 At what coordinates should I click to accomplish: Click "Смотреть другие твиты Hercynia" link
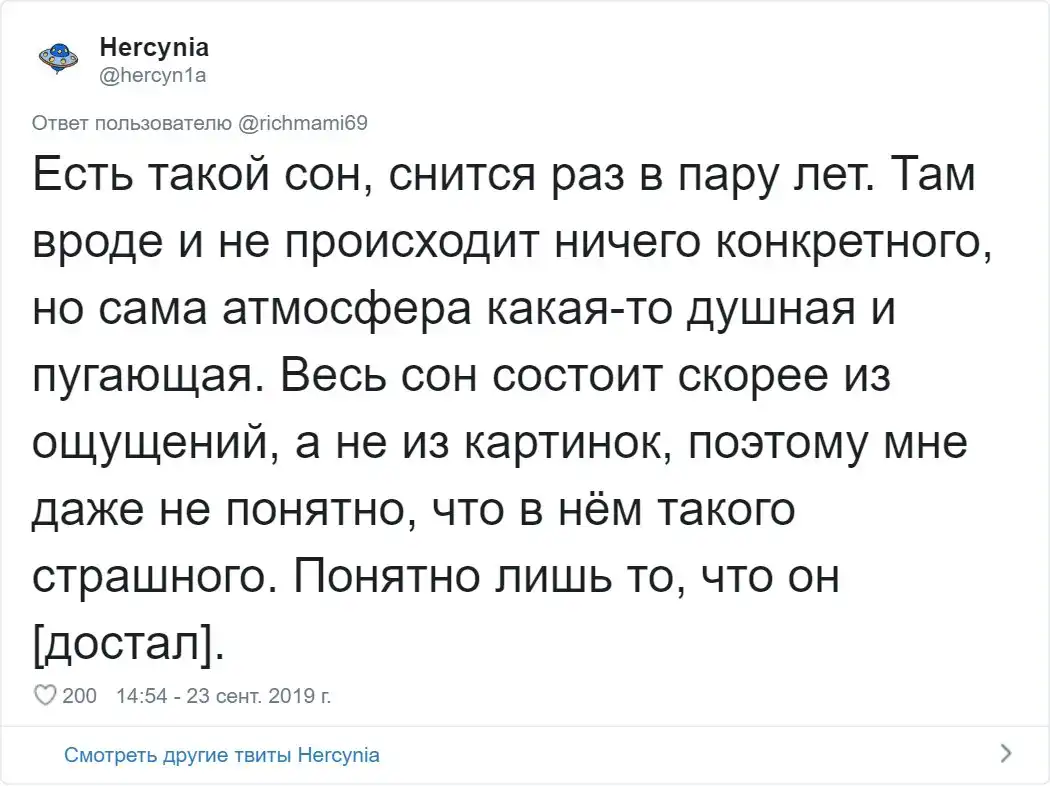(222, 754)
